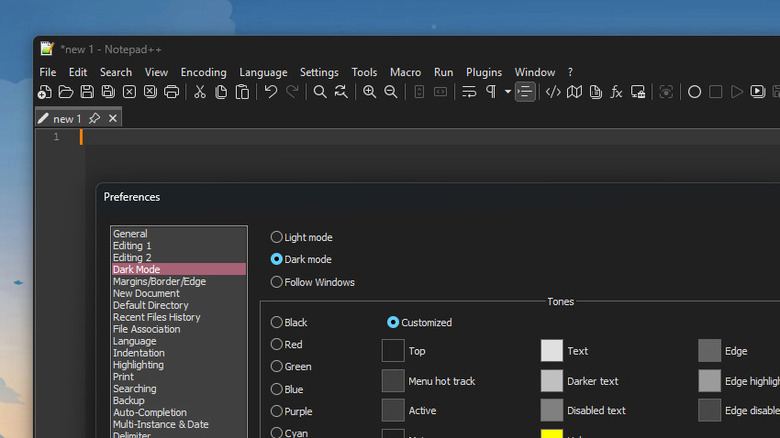Switch to the new 1 tab

coord(67,118)
